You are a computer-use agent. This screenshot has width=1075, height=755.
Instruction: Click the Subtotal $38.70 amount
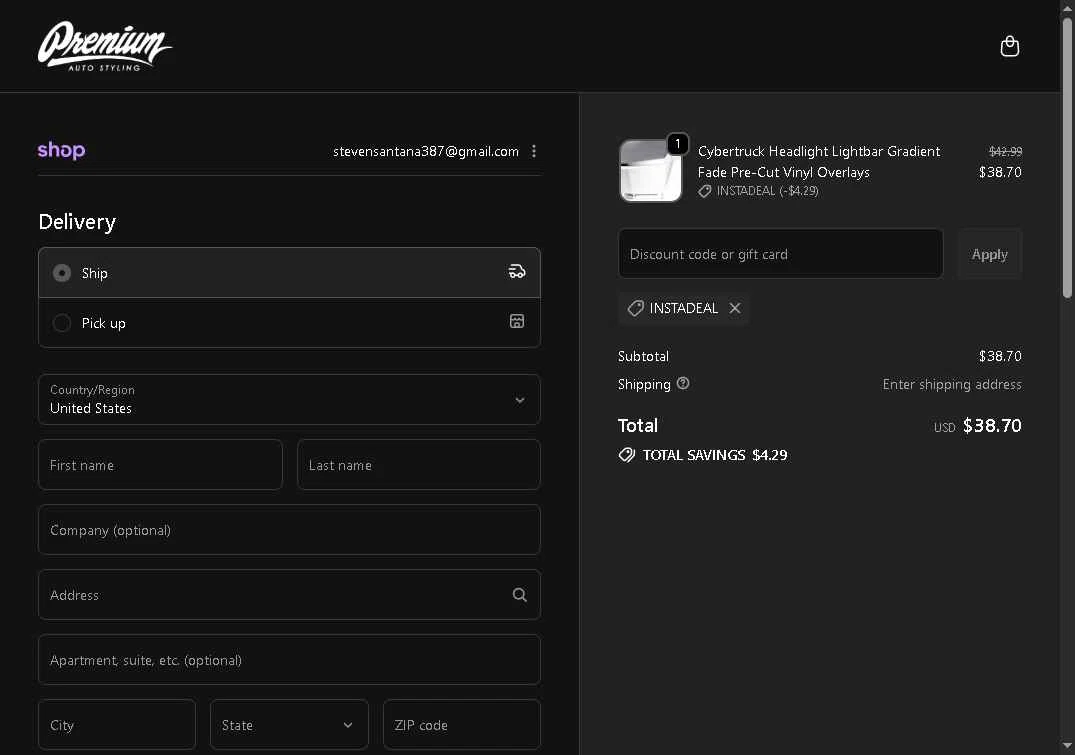(x=1000, y=356)
